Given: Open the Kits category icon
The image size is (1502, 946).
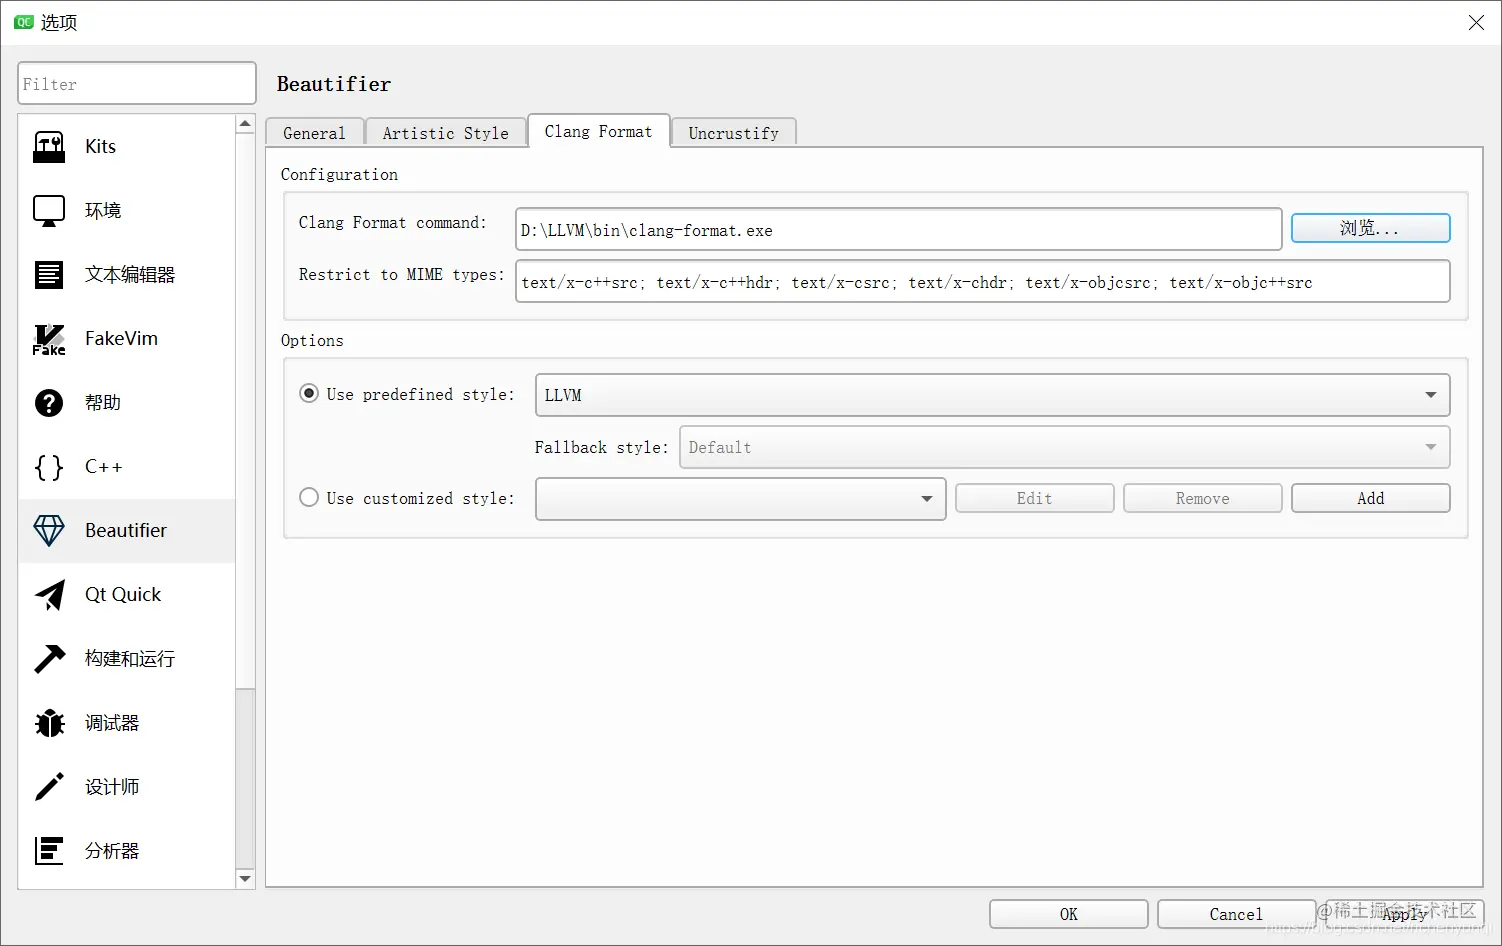Looking at the screenshot, I should (x=49, y=147).
